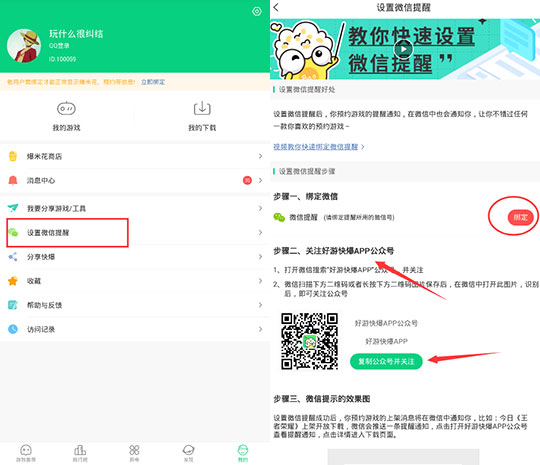
Task: Tap the 设置微信提醒步骤 section header
Action: point(307,171)
